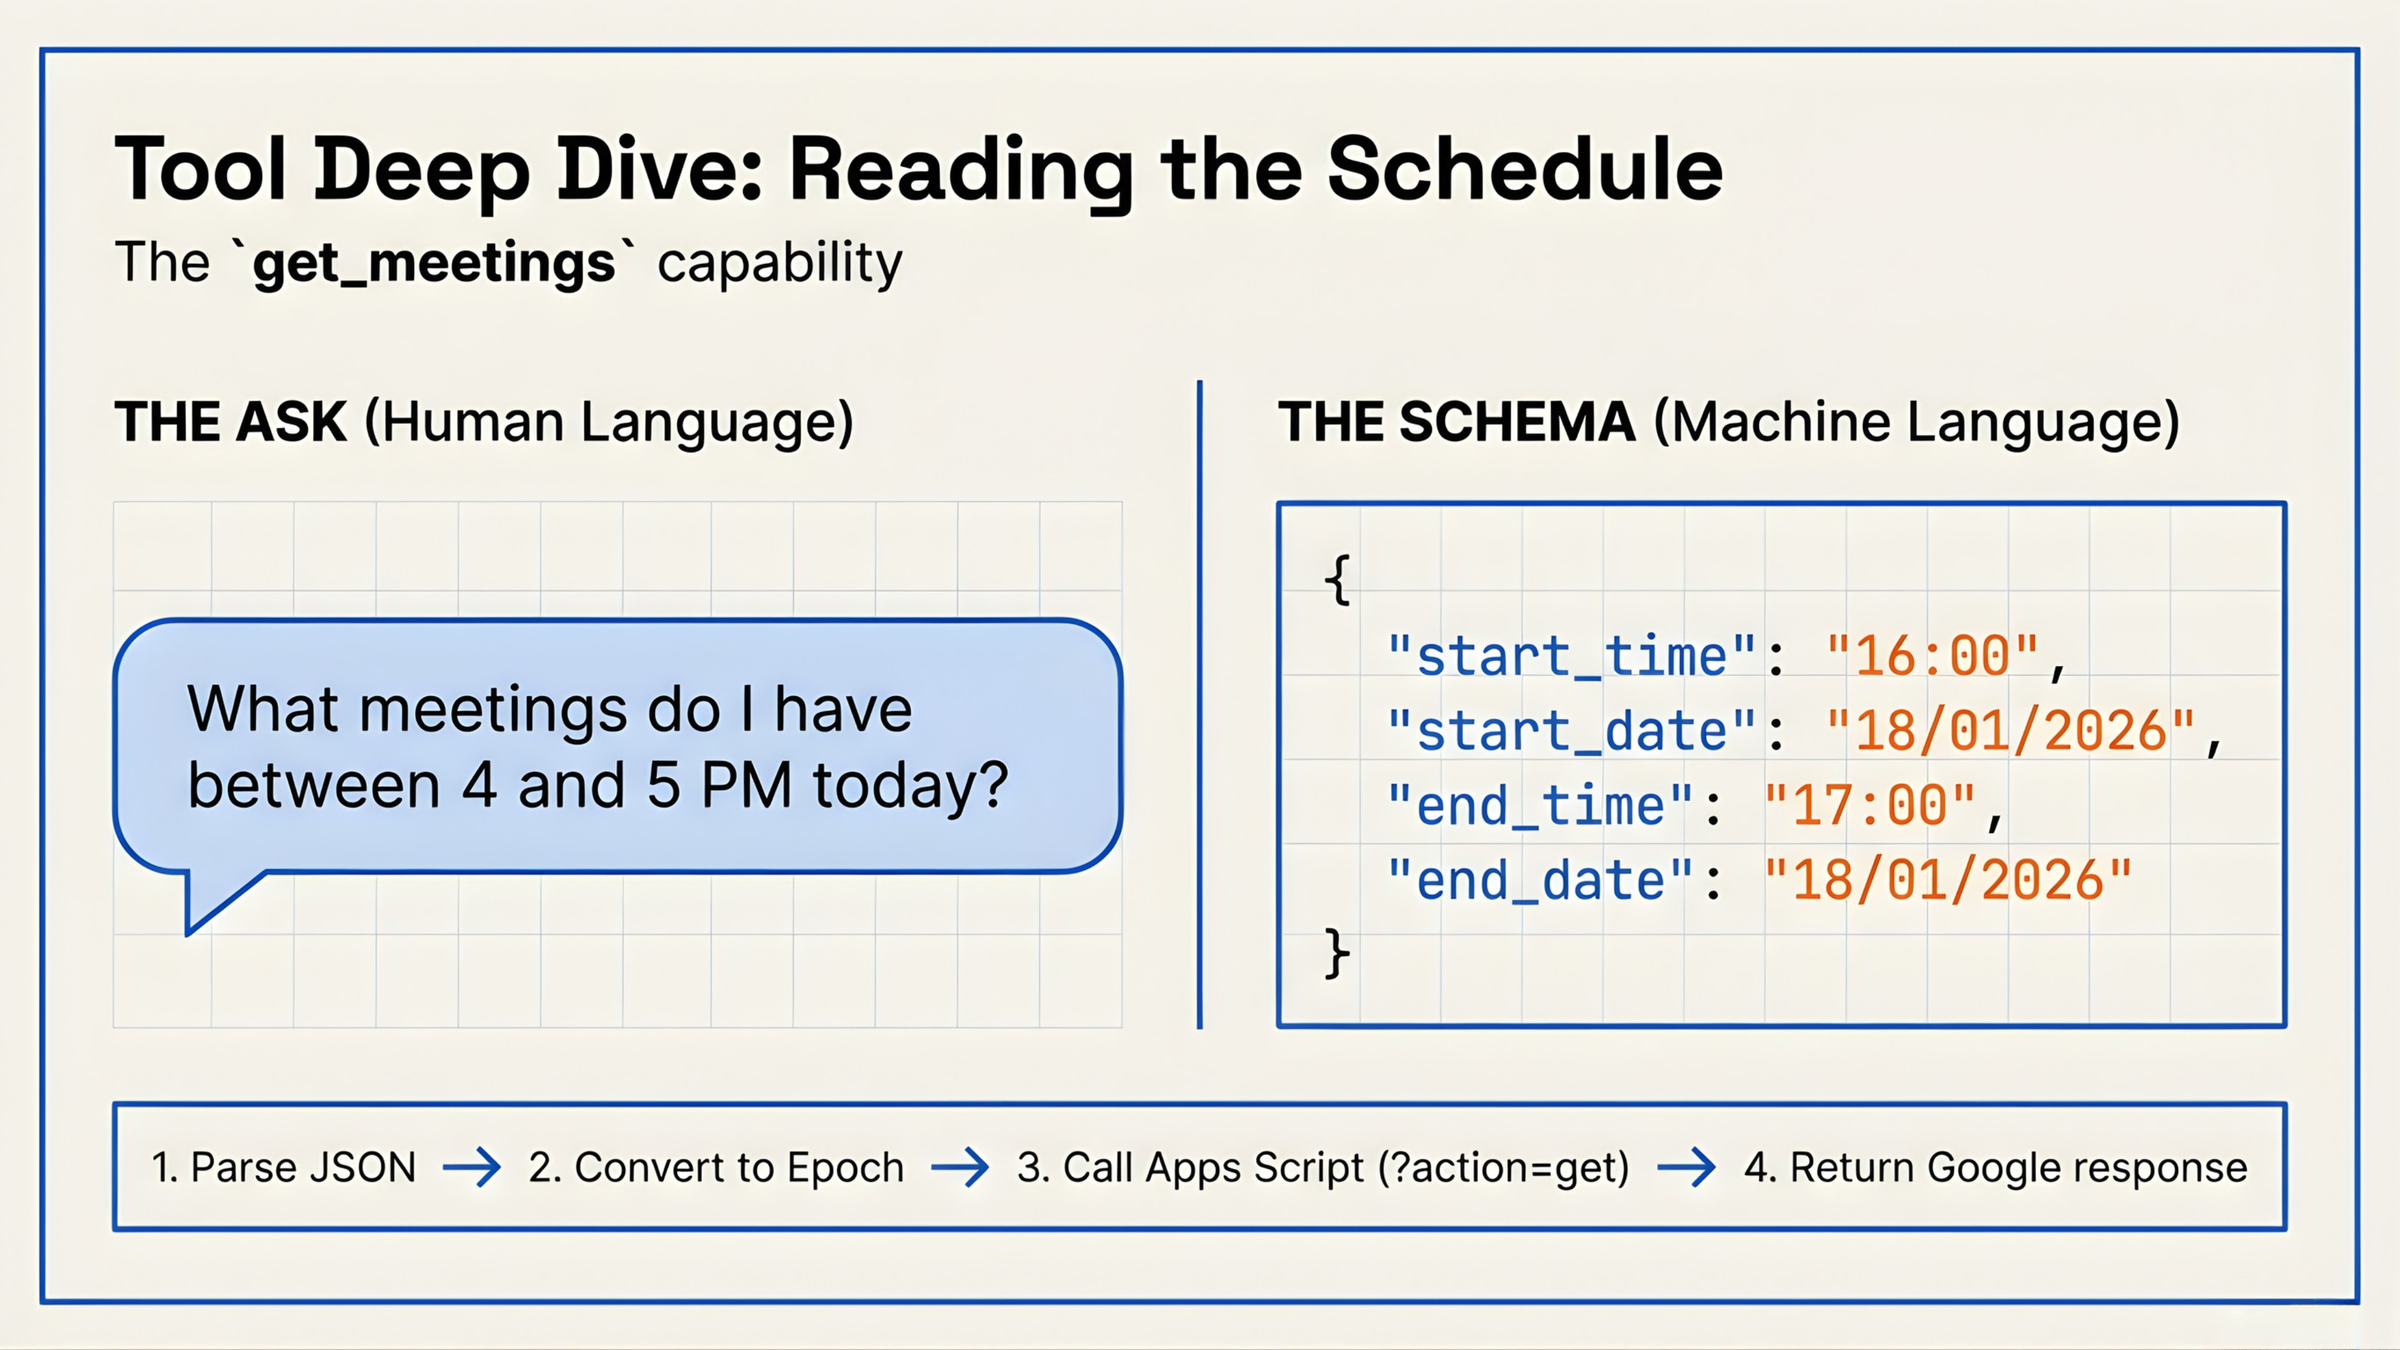Click step "1. Parse JSON"
Image resolution: width=2400 pixels, height=1350 pixels.
click(x=284, y=1167)
